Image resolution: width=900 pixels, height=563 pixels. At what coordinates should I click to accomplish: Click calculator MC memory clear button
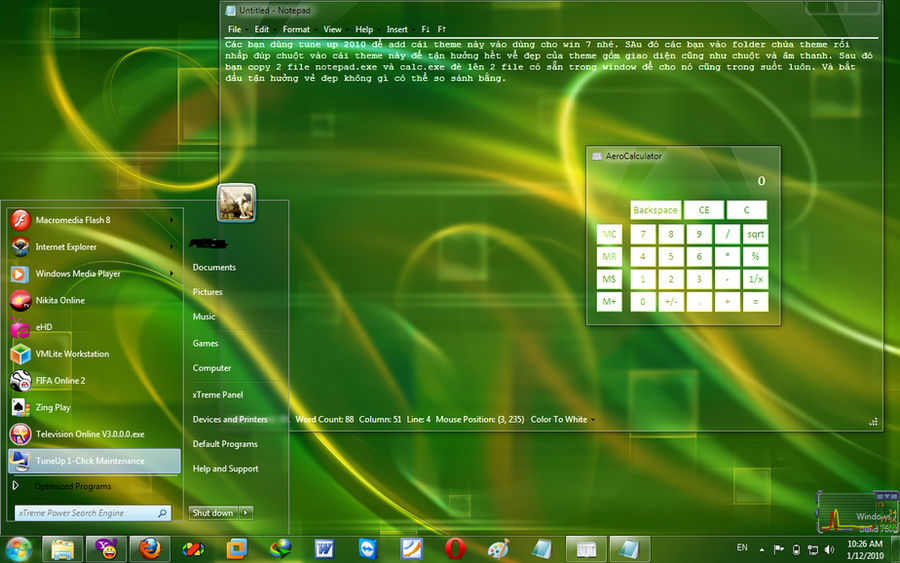[x=609, y=234]
